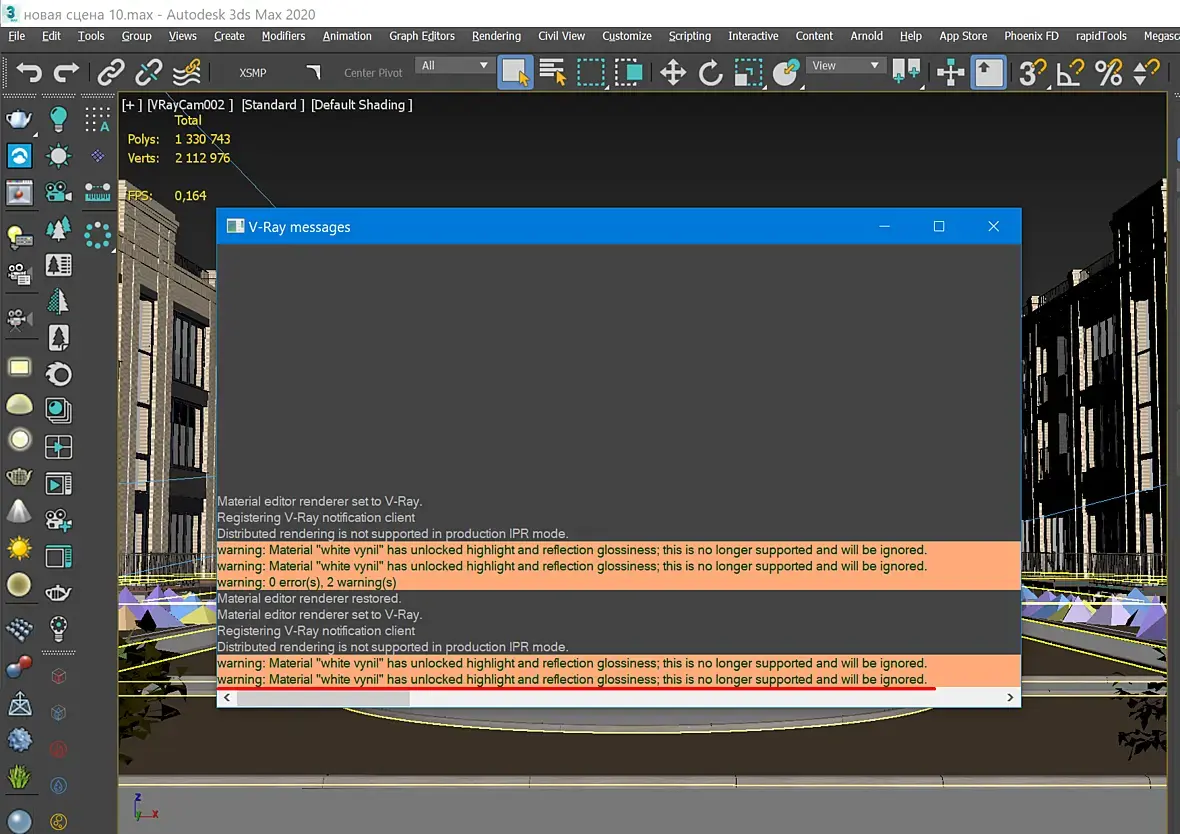Toggle the 3D Snaps button
Screen dimensions: 1180x834
1031,73
